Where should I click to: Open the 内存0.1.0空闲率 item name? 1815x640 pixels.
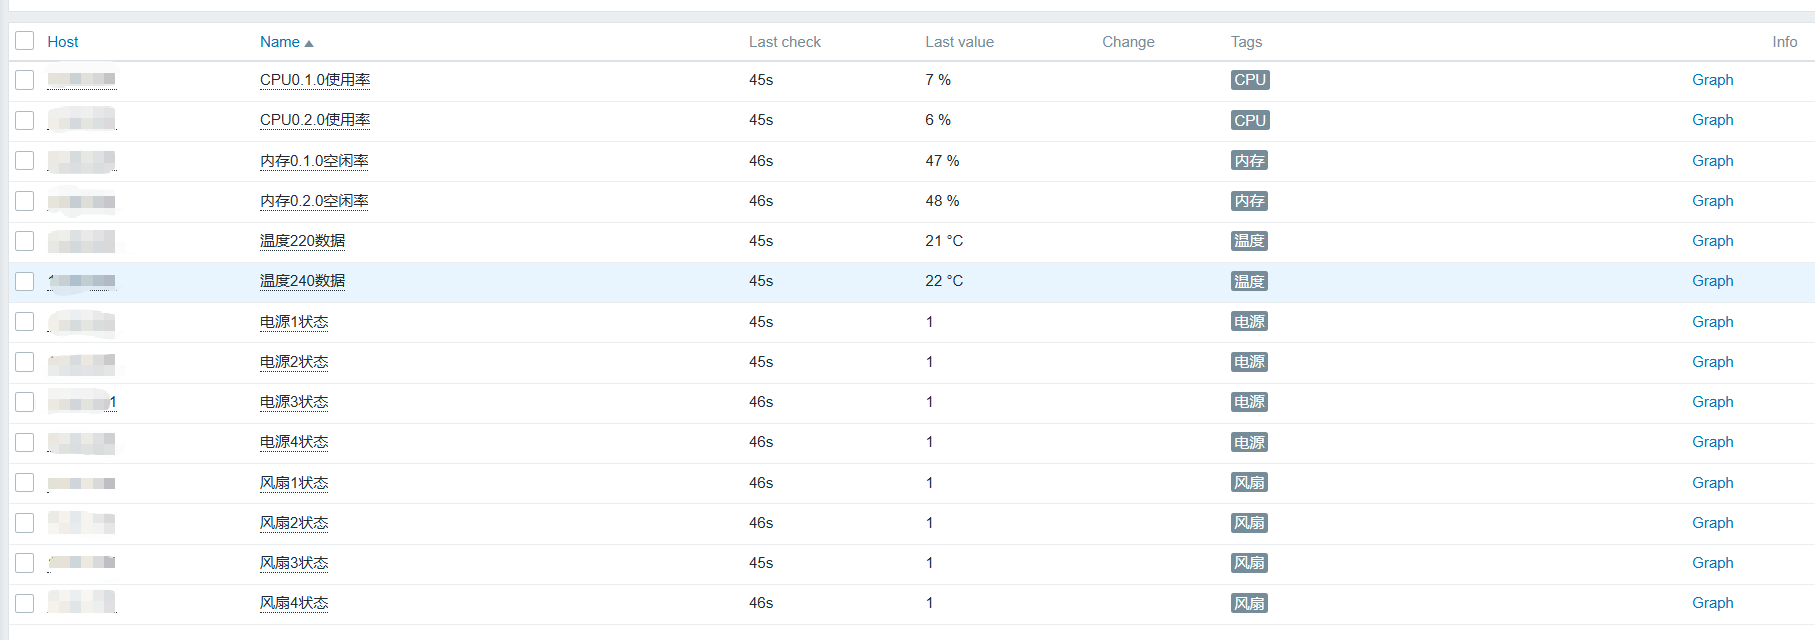point(314,161)
